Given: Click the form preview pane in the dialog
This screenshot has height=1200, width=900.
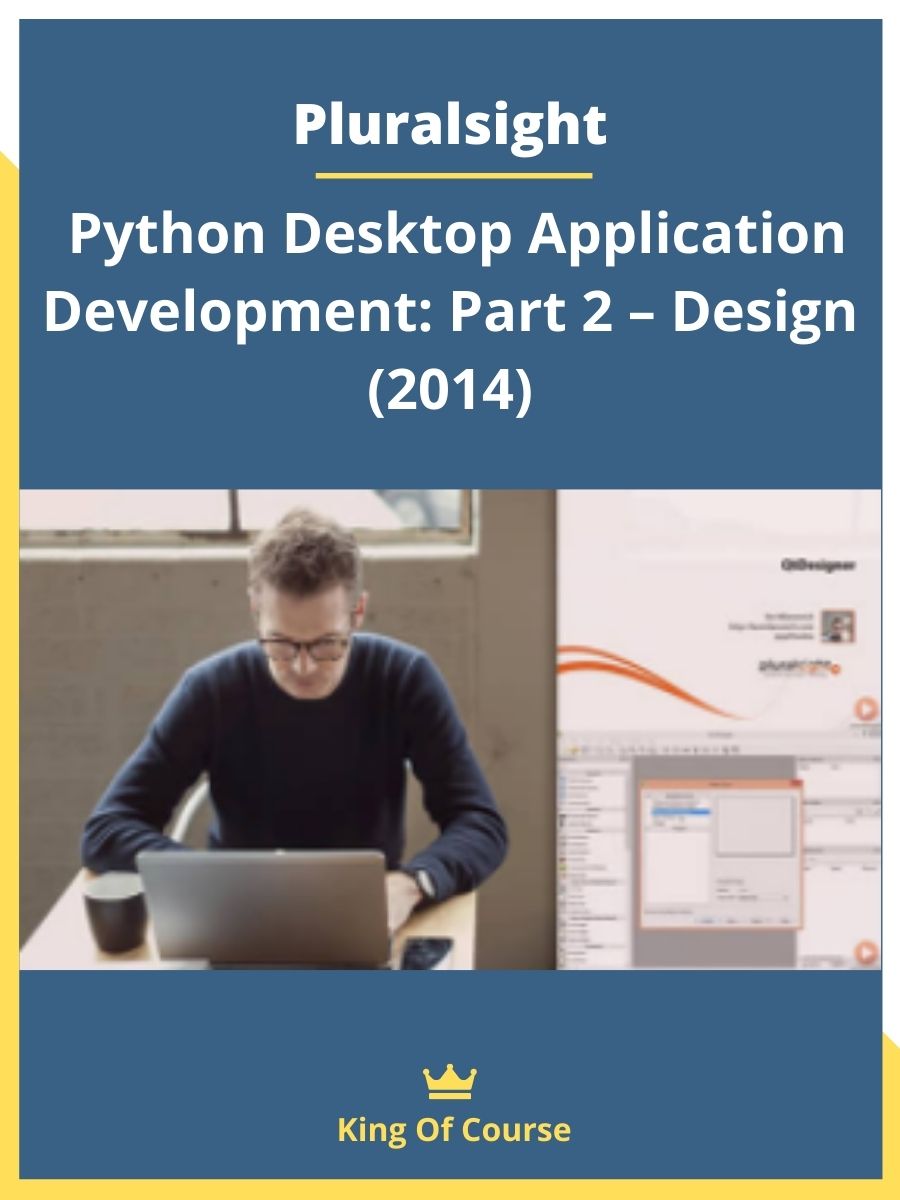Looking at the screenshot, I should [755, 825].
